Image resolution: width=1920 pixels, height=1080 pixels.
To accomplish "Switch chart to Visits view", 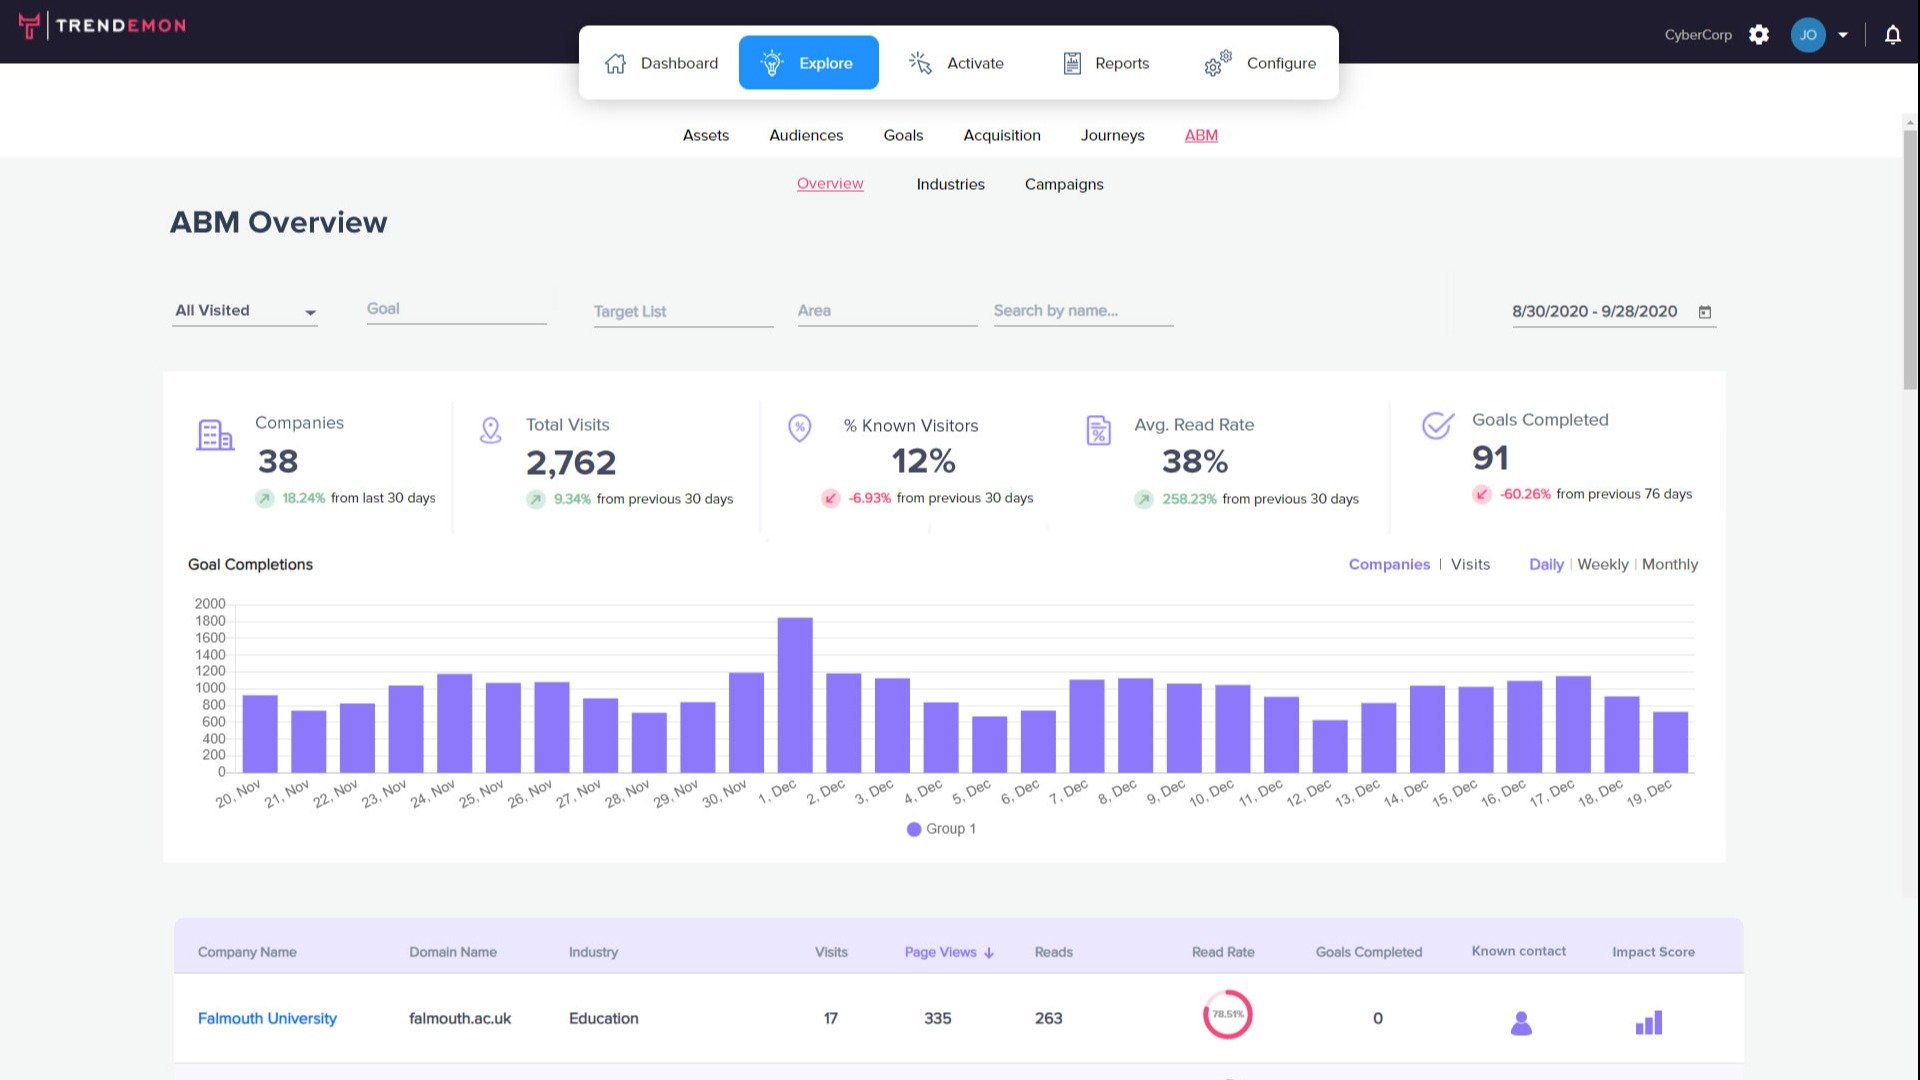I will point(1470,564).
